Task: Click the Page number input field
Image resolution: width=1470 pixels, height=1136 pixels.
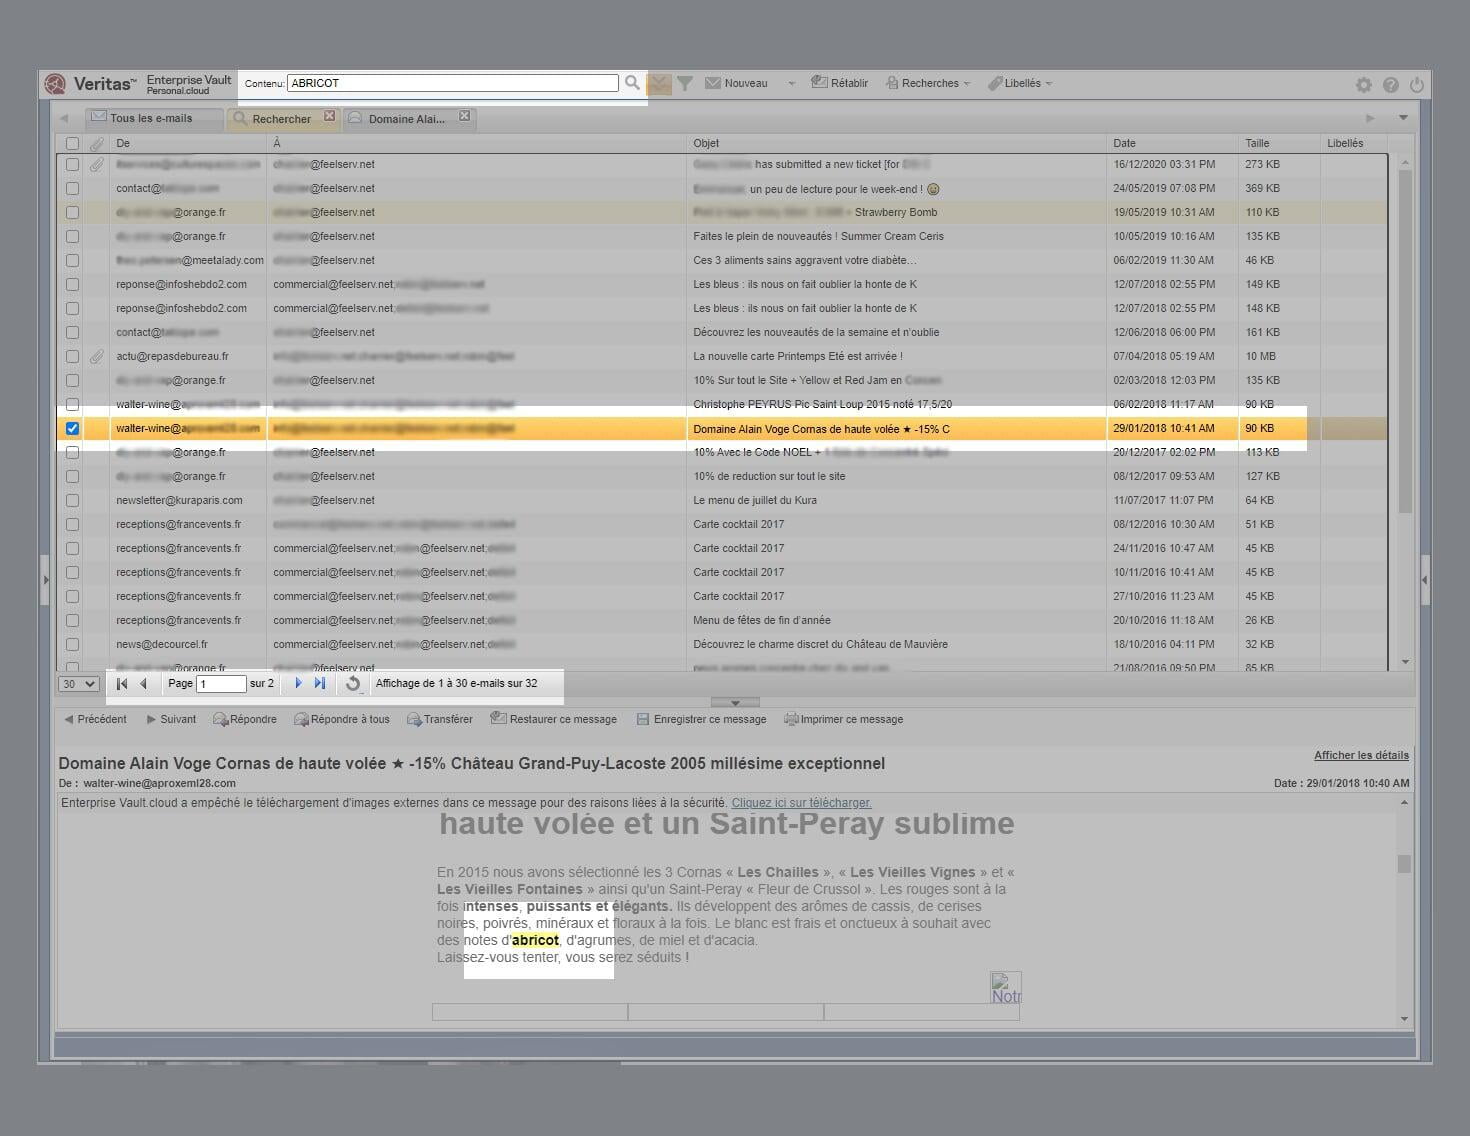Action: pyautogui.click(x=221, y=684)
